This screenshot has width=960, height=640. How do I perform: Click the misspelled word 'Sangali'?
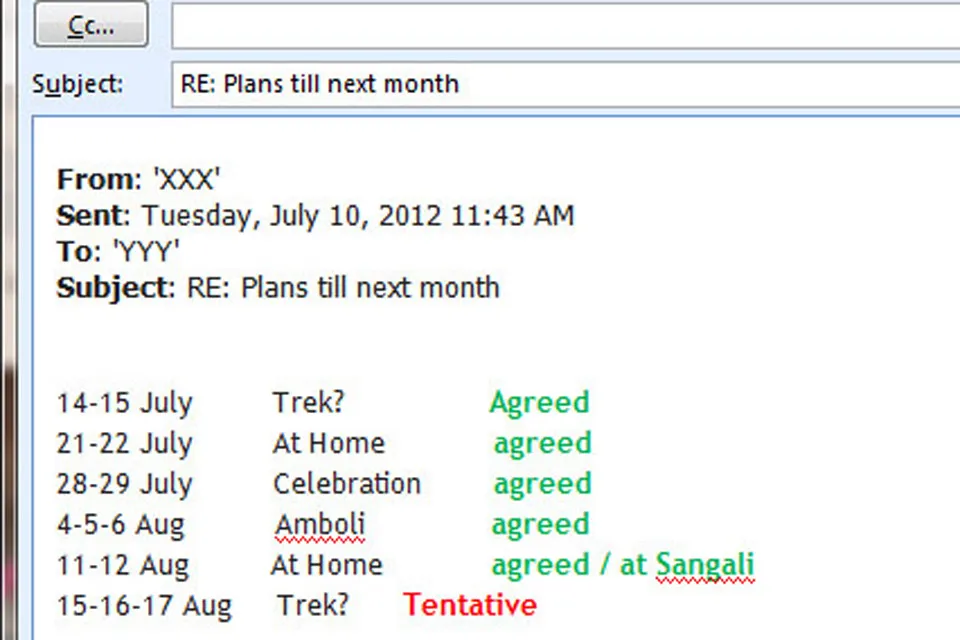[x=705, y=564]
